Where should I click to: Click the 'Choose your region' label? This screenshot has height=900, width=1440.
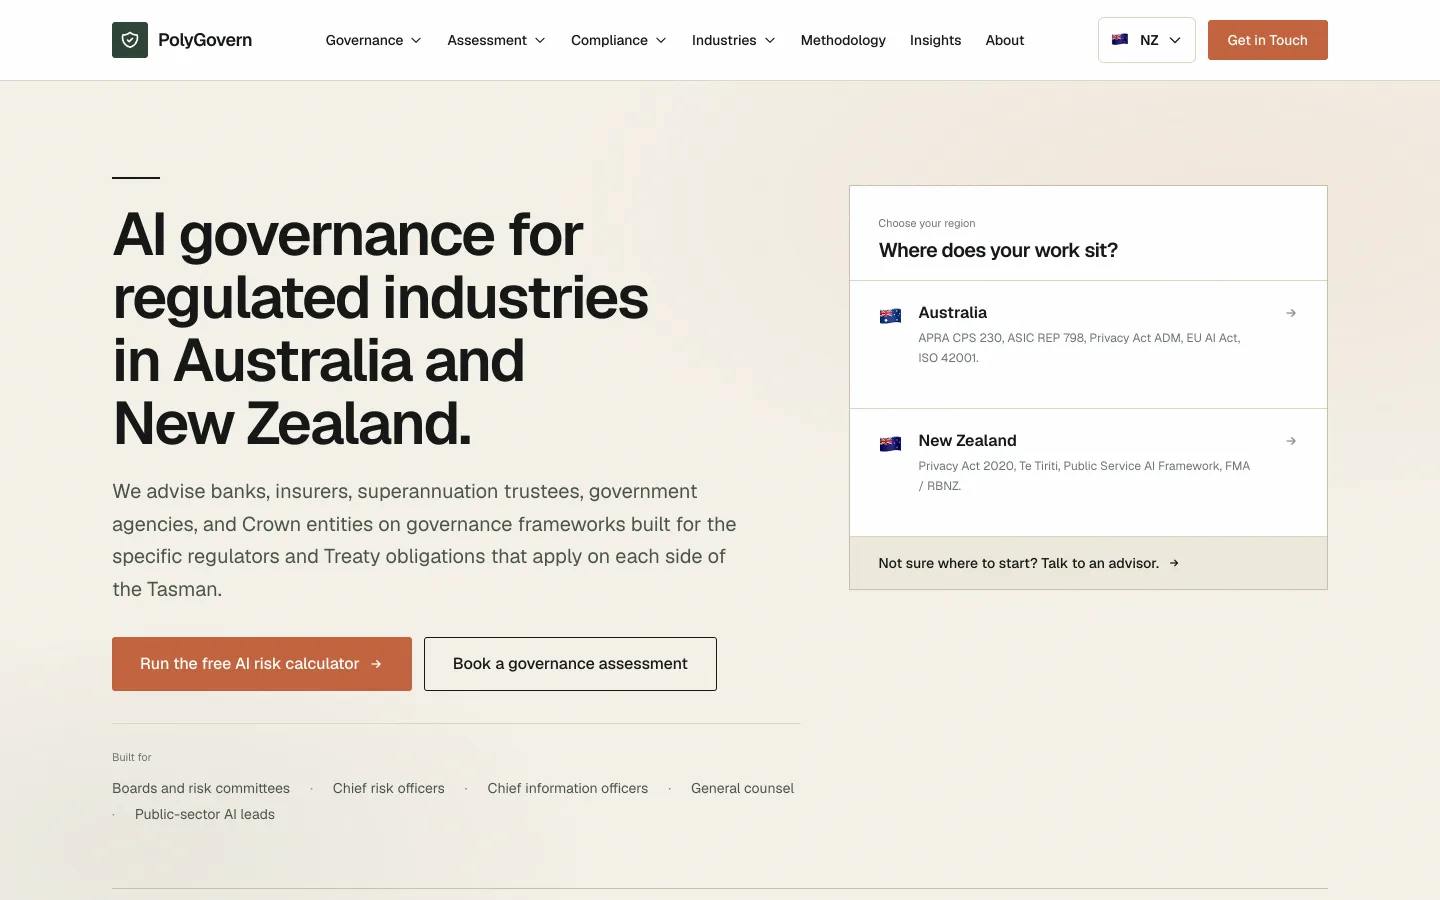pyautogui.click(x=927, y=223)
